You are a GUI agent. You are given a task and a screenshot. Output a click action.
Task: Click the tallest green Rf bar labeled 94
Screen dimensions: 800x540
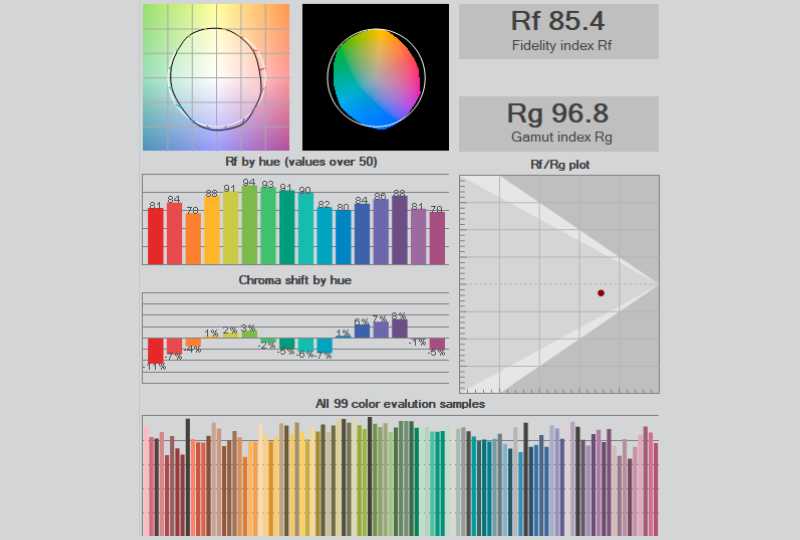pyautogui.click(x=249, y=225)
